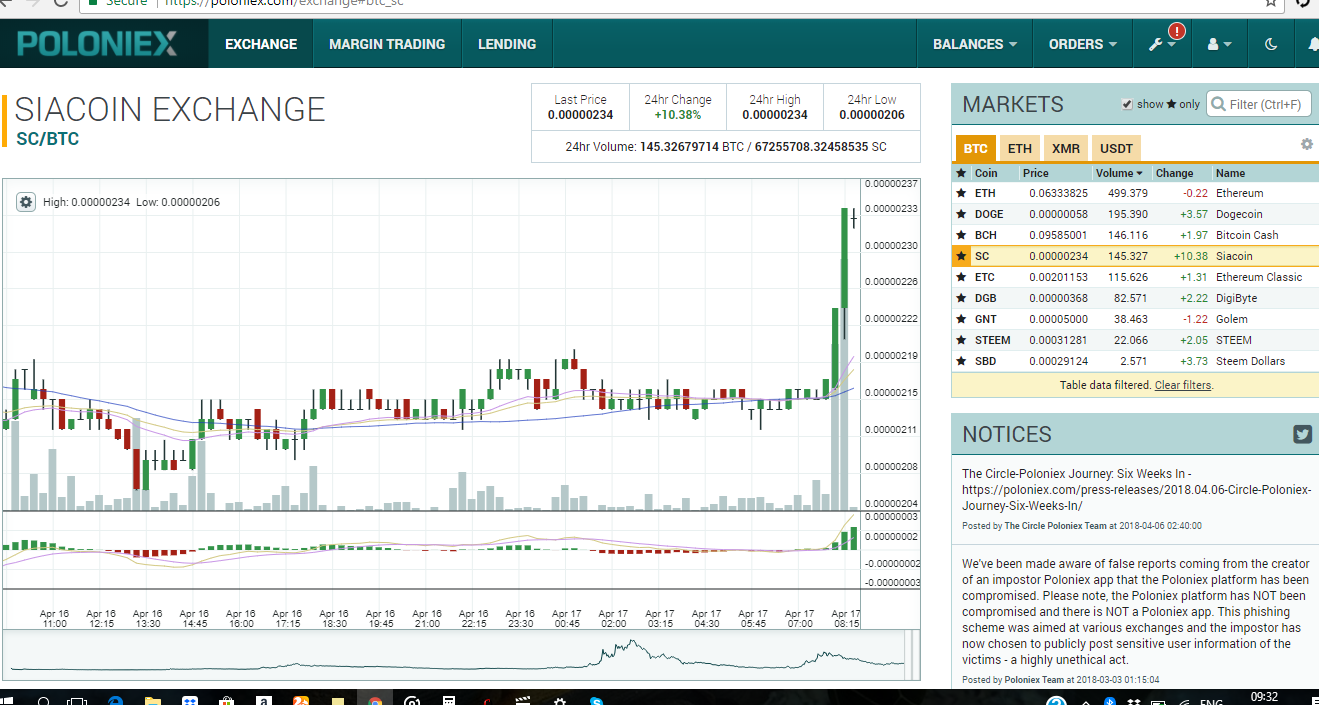Unstar the STEEM market row
Screen dimensions: 1319x705
tap(961, 340)
